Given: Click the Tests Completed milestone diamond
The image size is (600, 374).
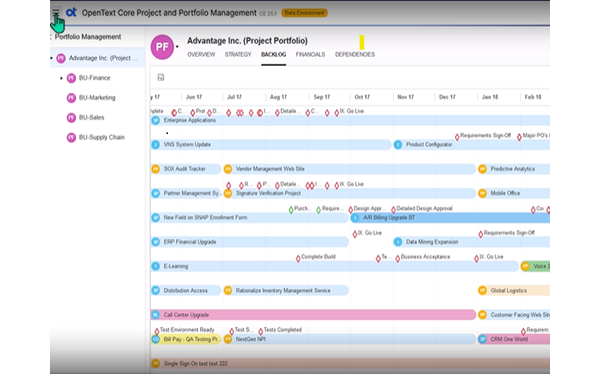Looking at the screenshot, I should pyautogui.click(x=261, y=331).
